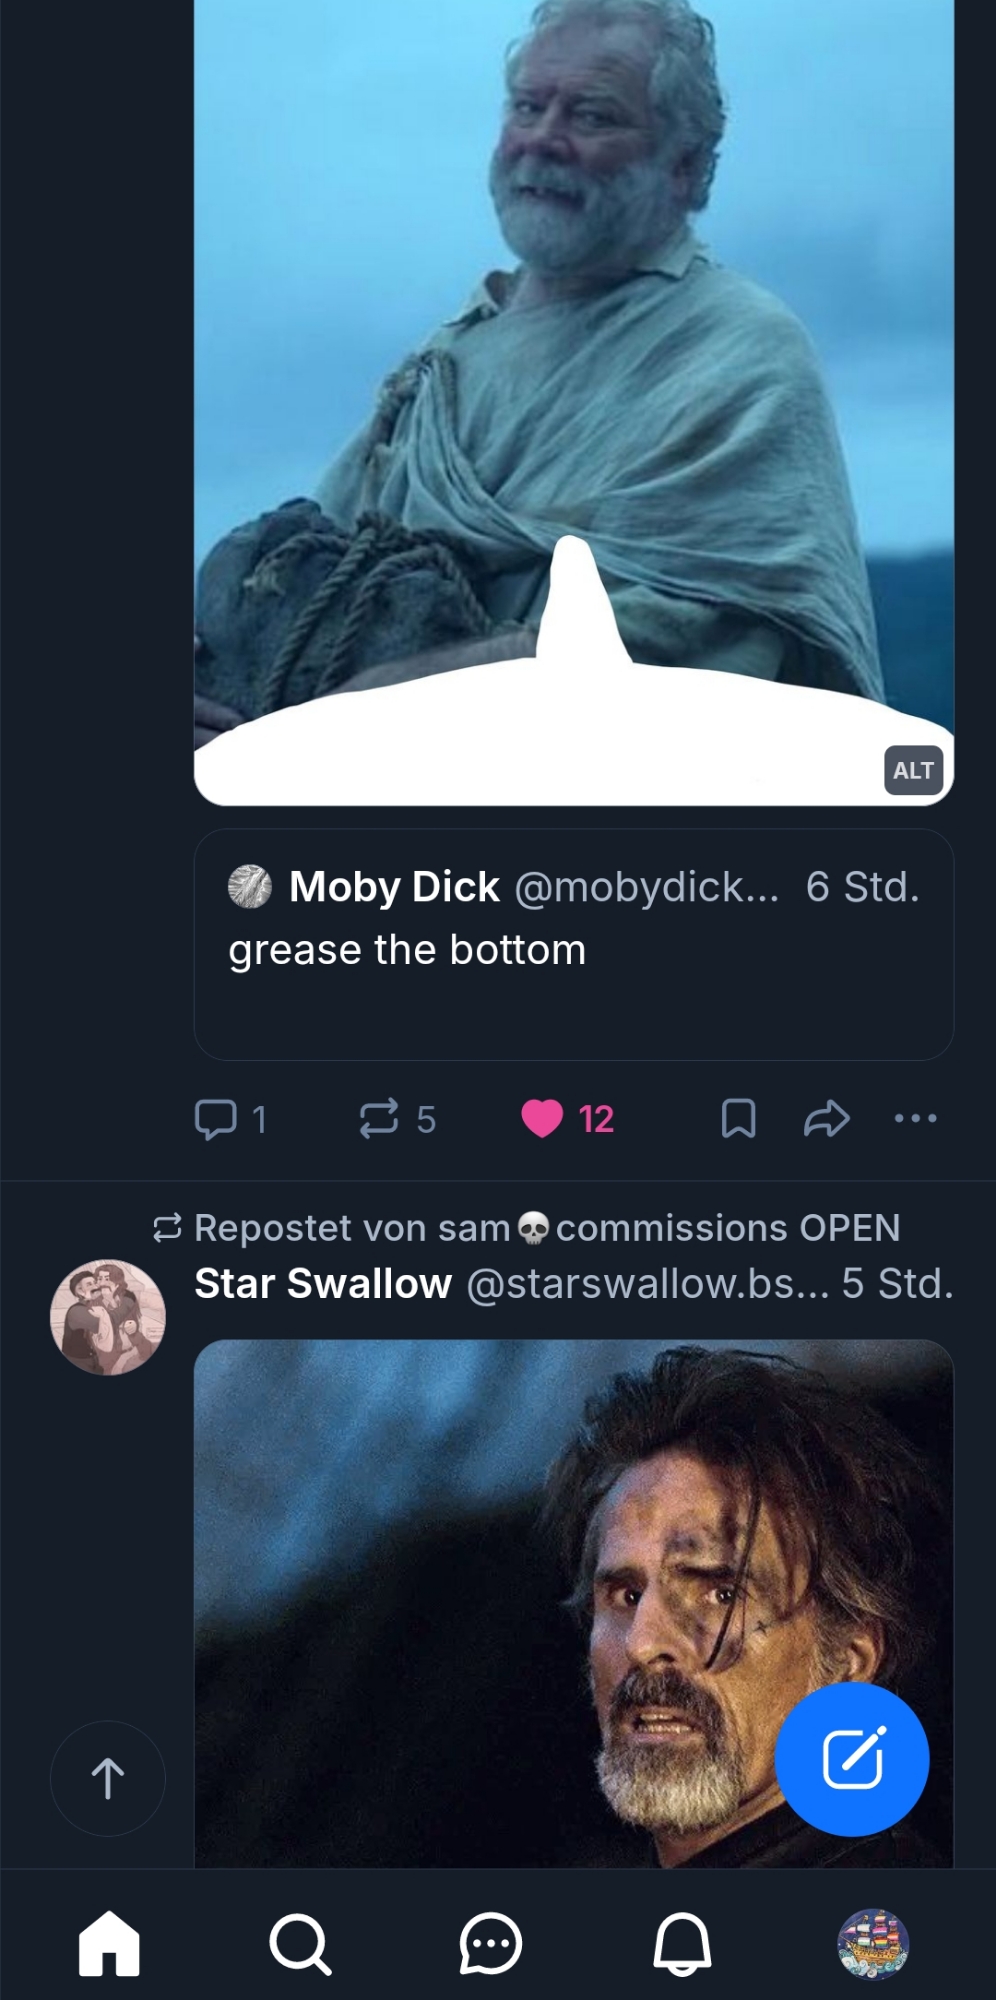Open Star Swallow's profile avatar
This screenshot has width=996, height=2000.
(x=108, y=1317)
